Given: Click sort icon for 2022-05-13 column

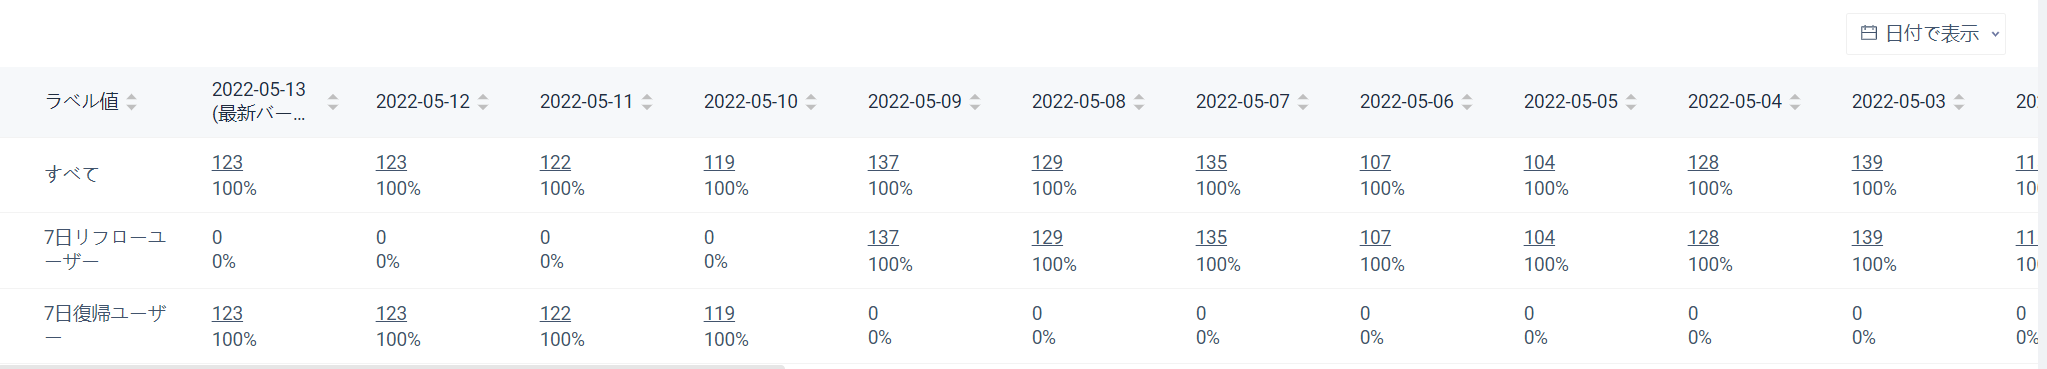Looking at the screenshot, I should pyautogui.click(x=333, y=102).
